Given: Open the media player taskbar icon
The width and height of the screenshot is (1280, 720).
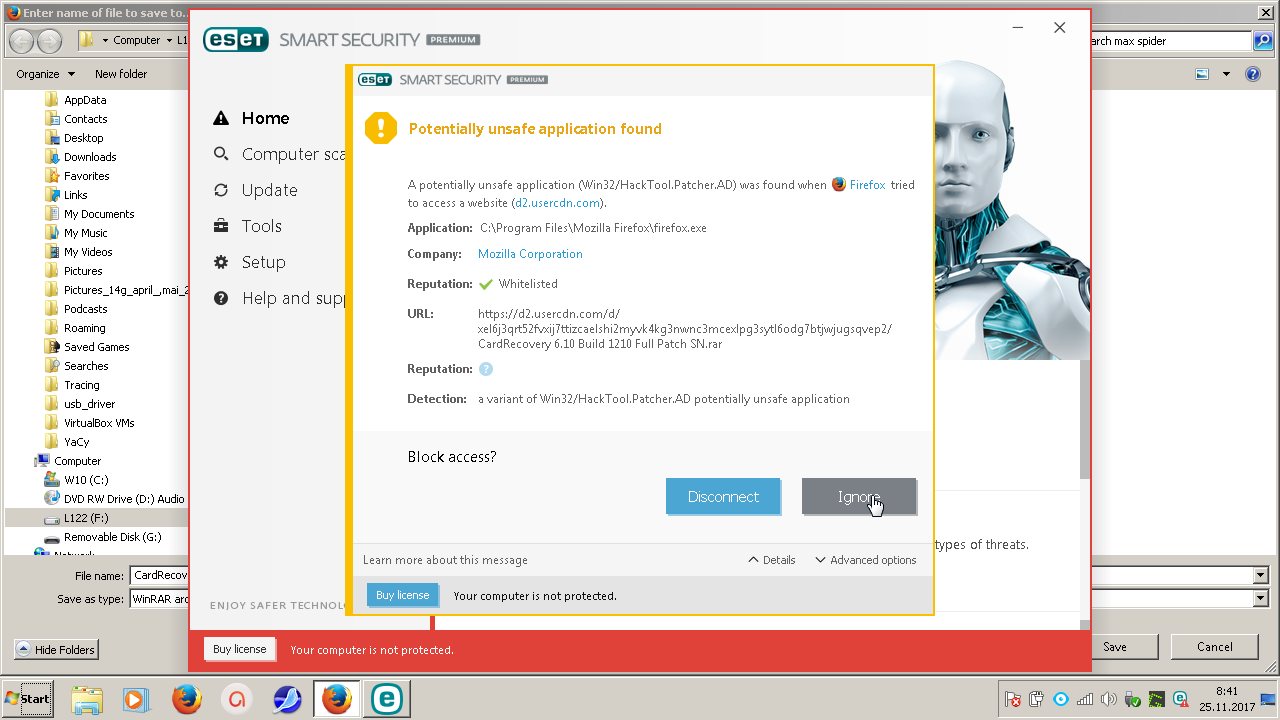Looking at the screenshot, I should 136,699.
